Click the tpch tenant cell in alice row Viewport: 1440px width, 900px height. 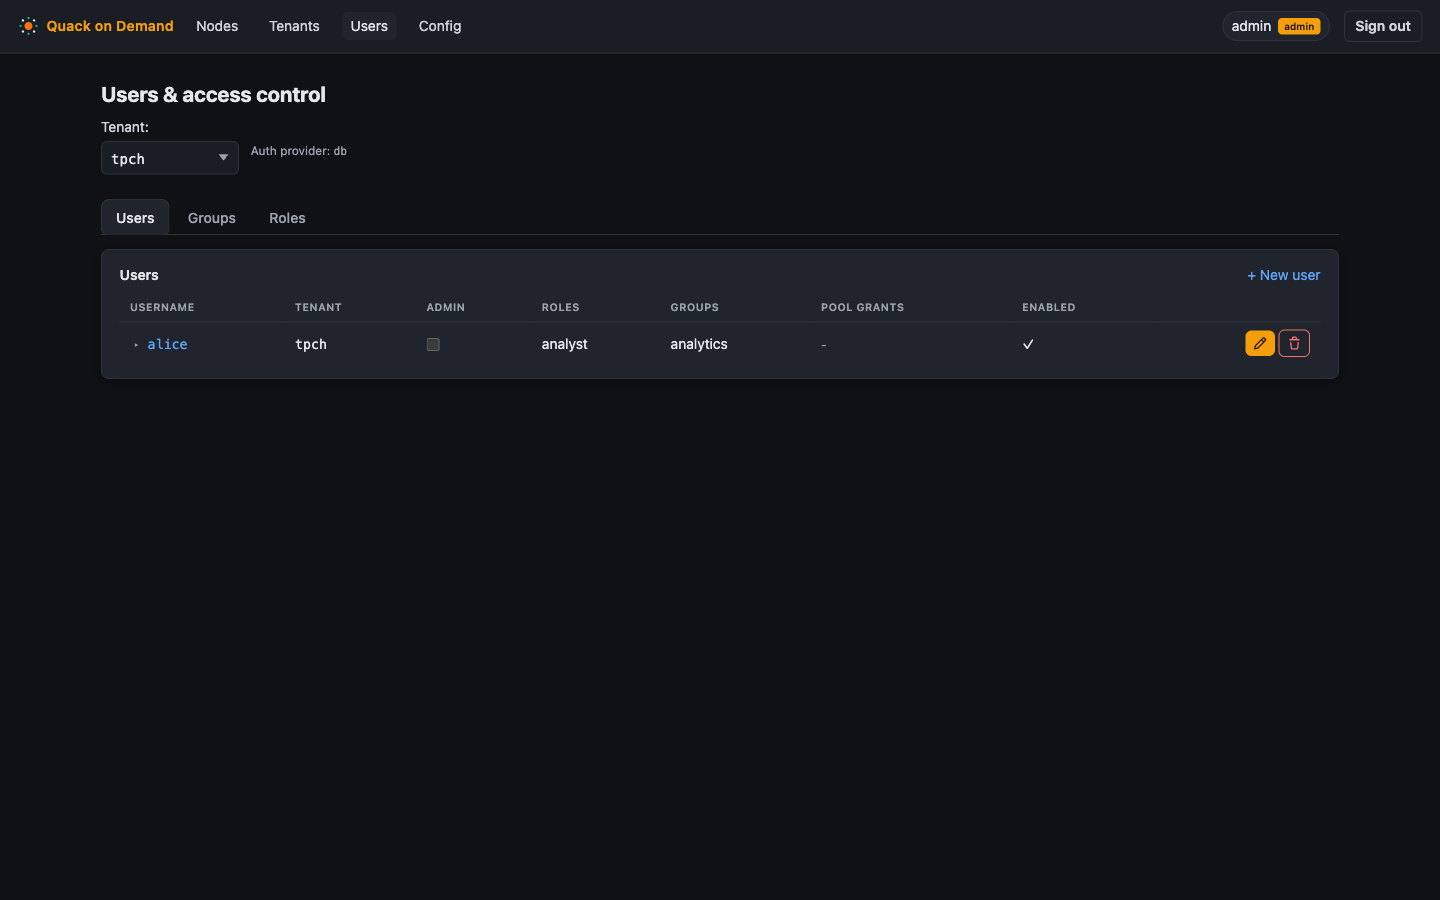[311, 344]
